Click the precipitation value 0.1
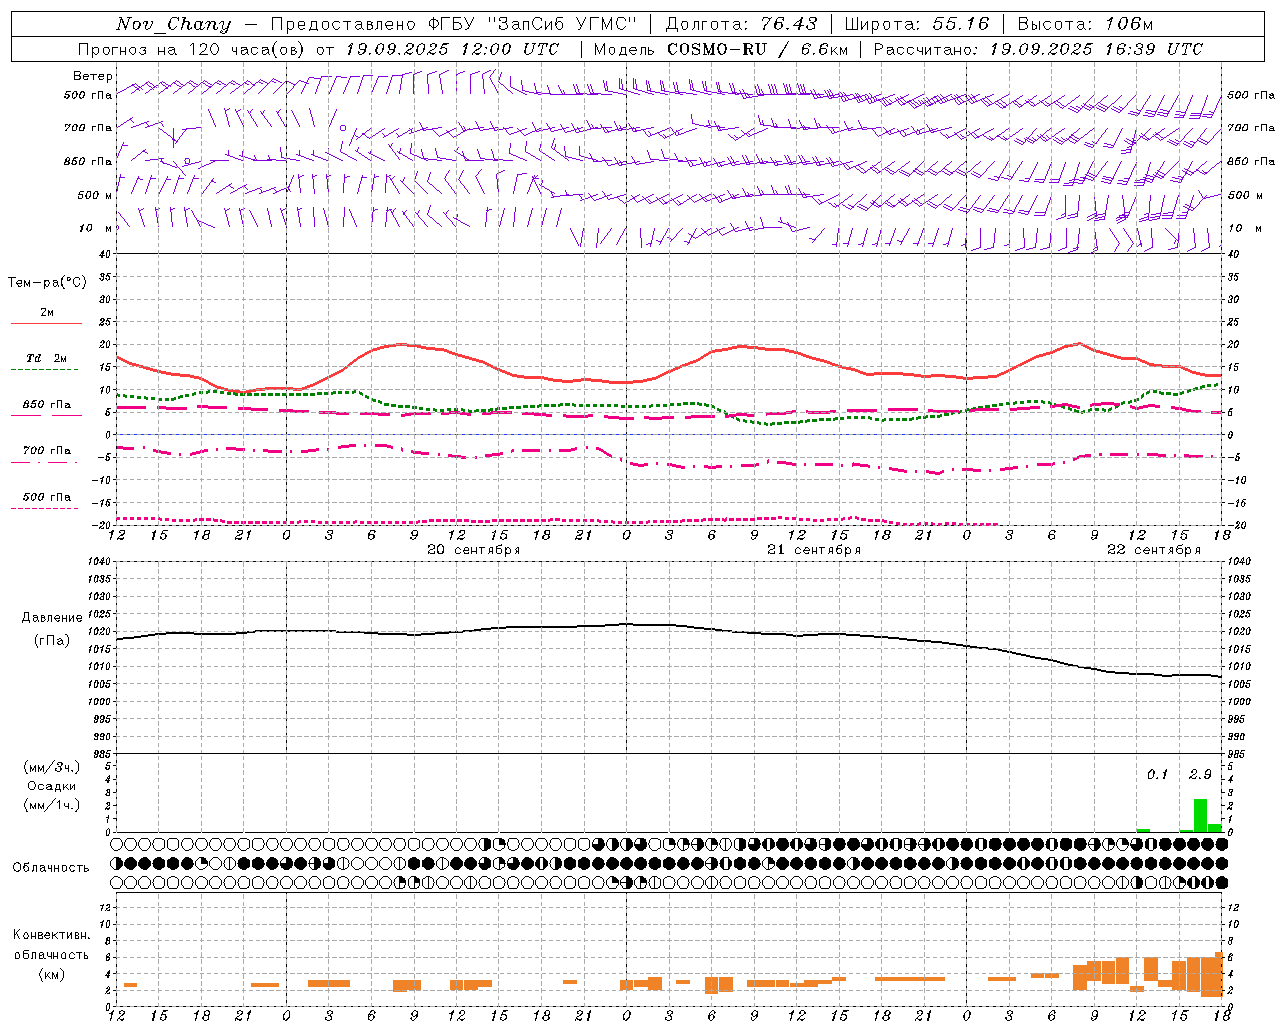Screen dimensions: 1280x1024 click(1157, 774)
